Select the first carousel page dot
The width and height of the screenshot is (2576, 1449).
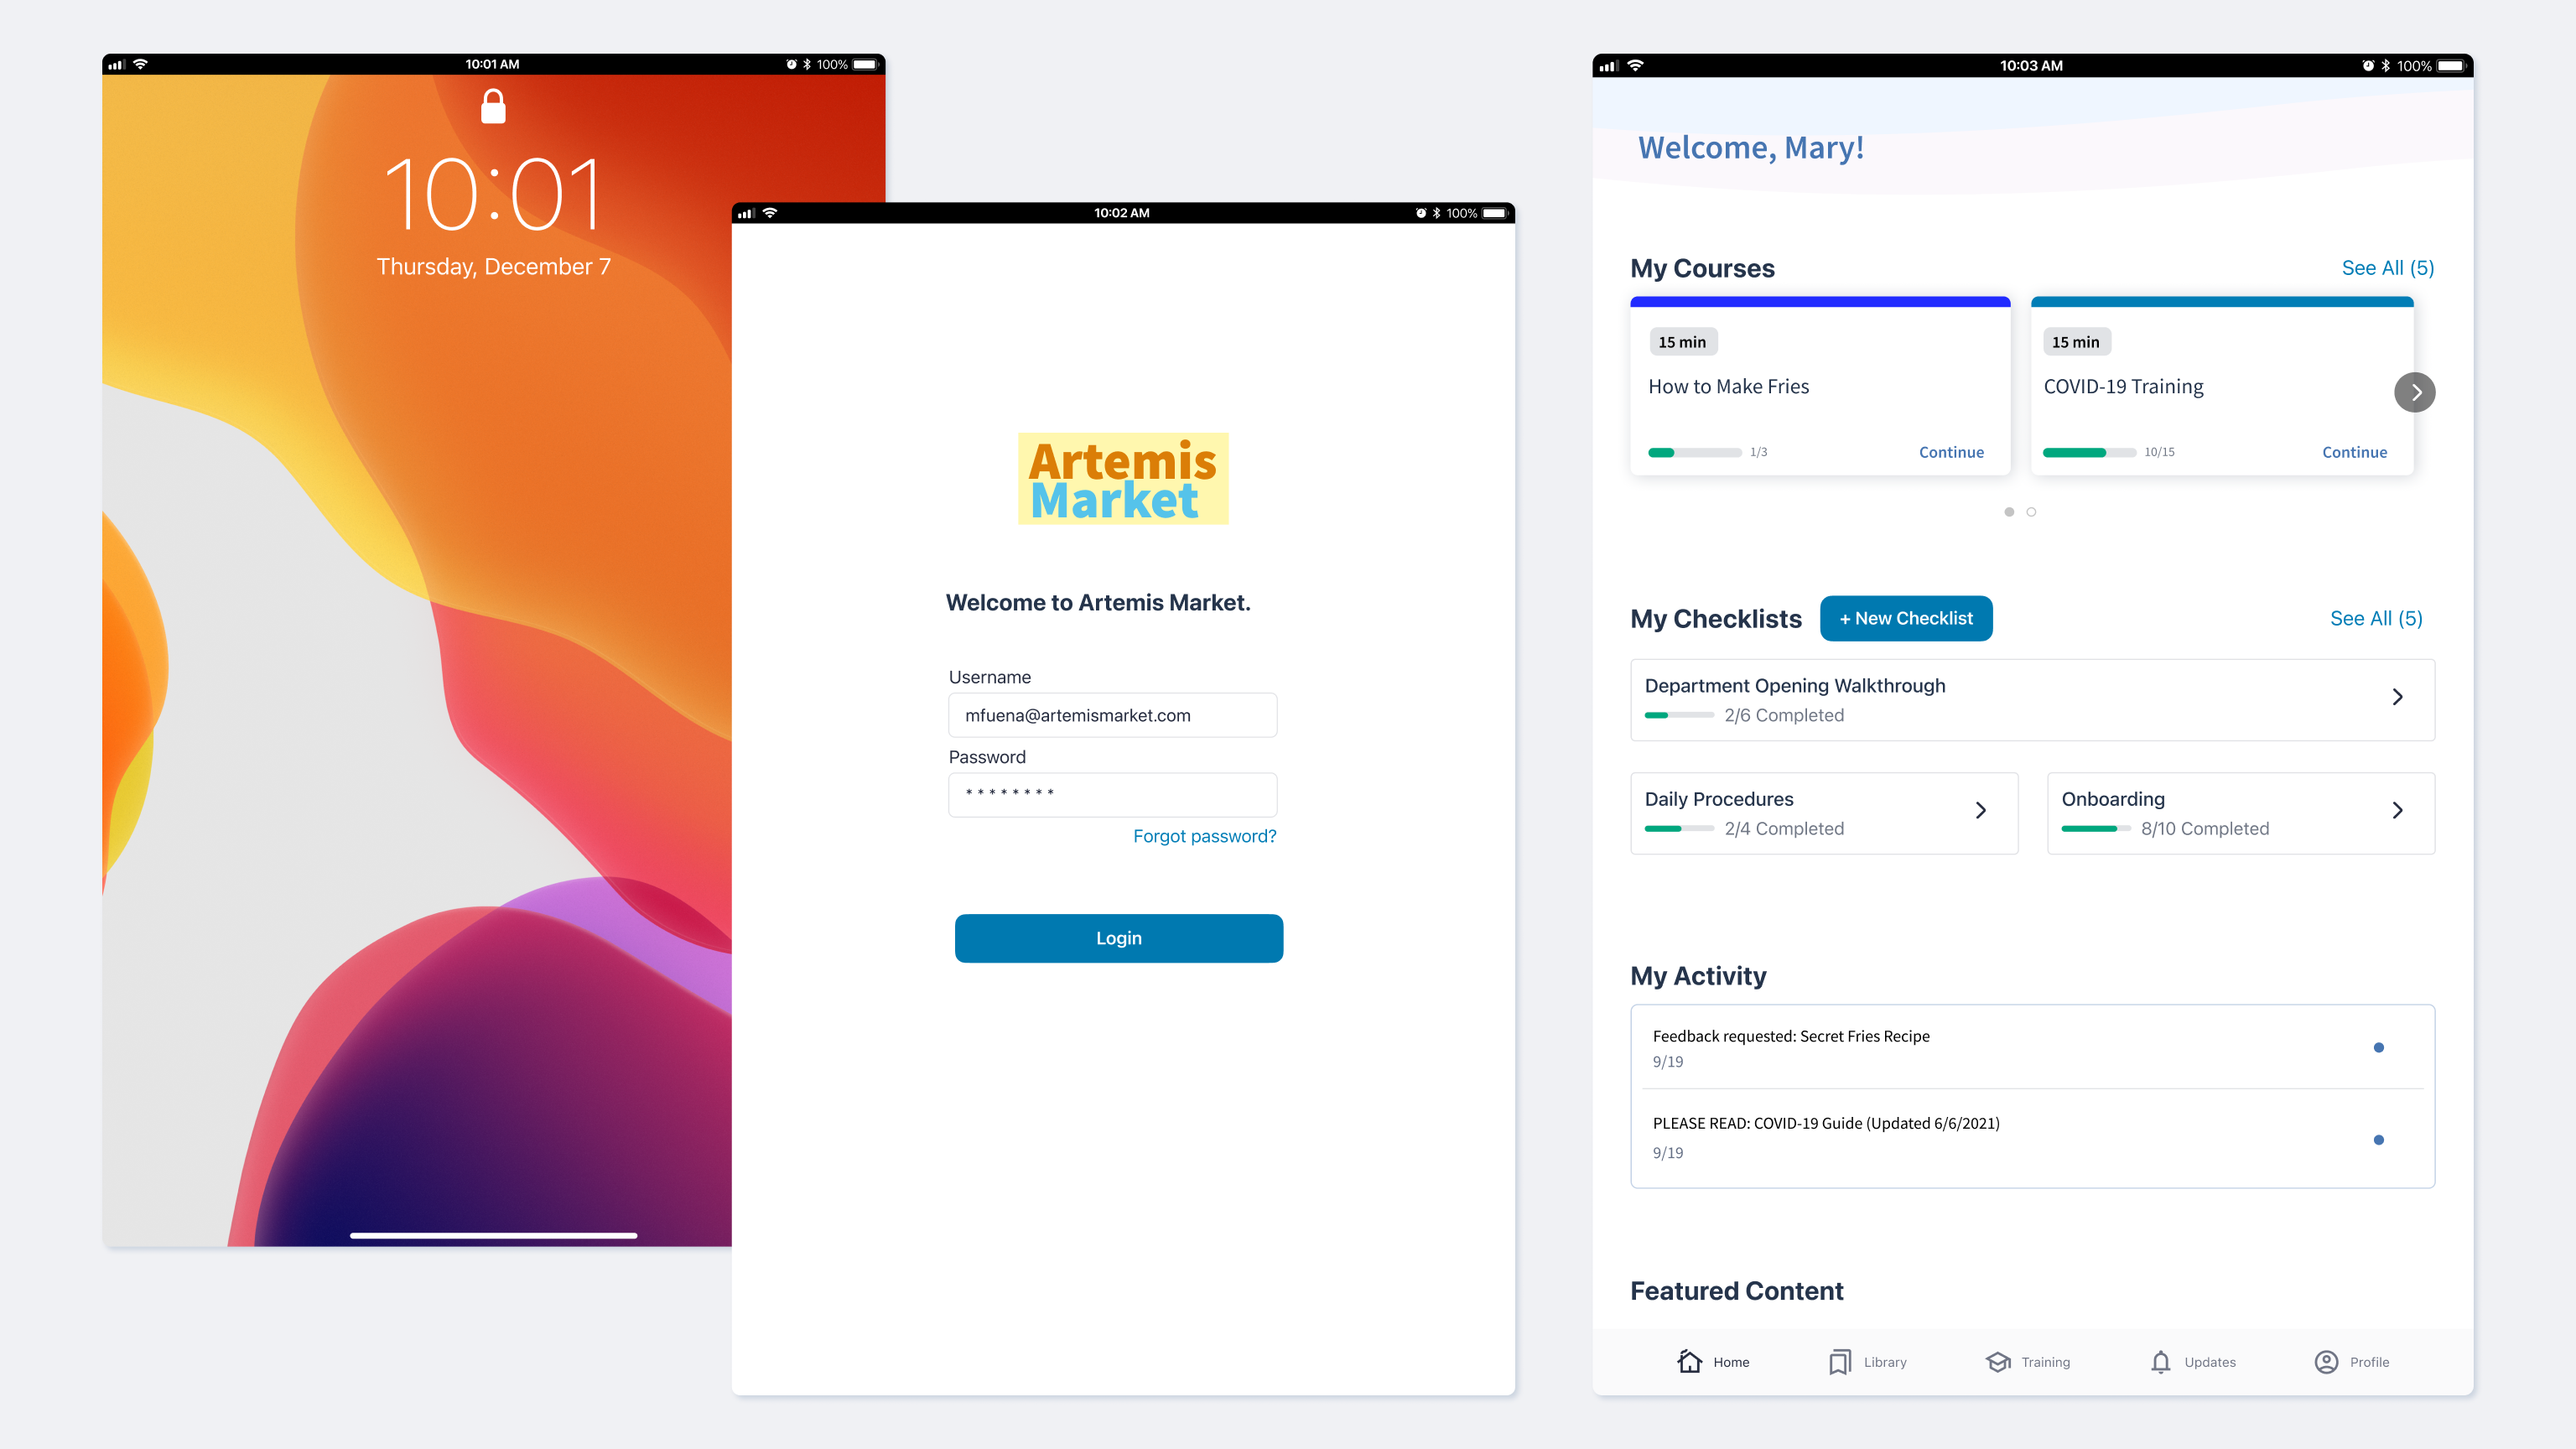[x=2009, y=512]
